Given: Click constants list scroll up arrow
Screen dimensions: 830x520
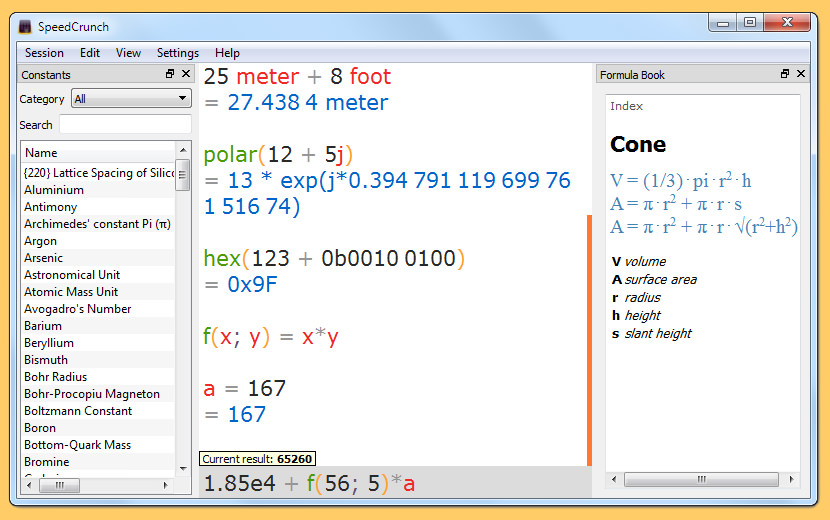Looking at the screenshot, I should [x=183, y=150].
